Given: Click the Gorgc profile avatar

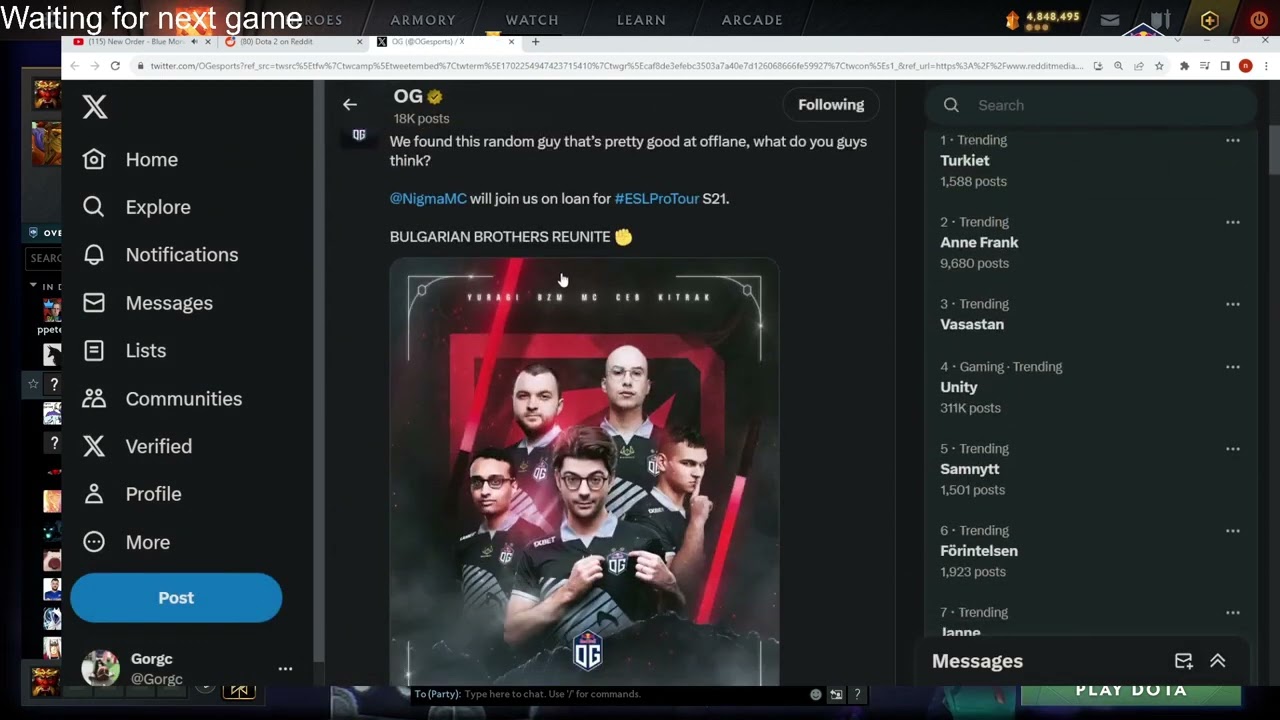Looking at the screenshot, I should (100, 668).
